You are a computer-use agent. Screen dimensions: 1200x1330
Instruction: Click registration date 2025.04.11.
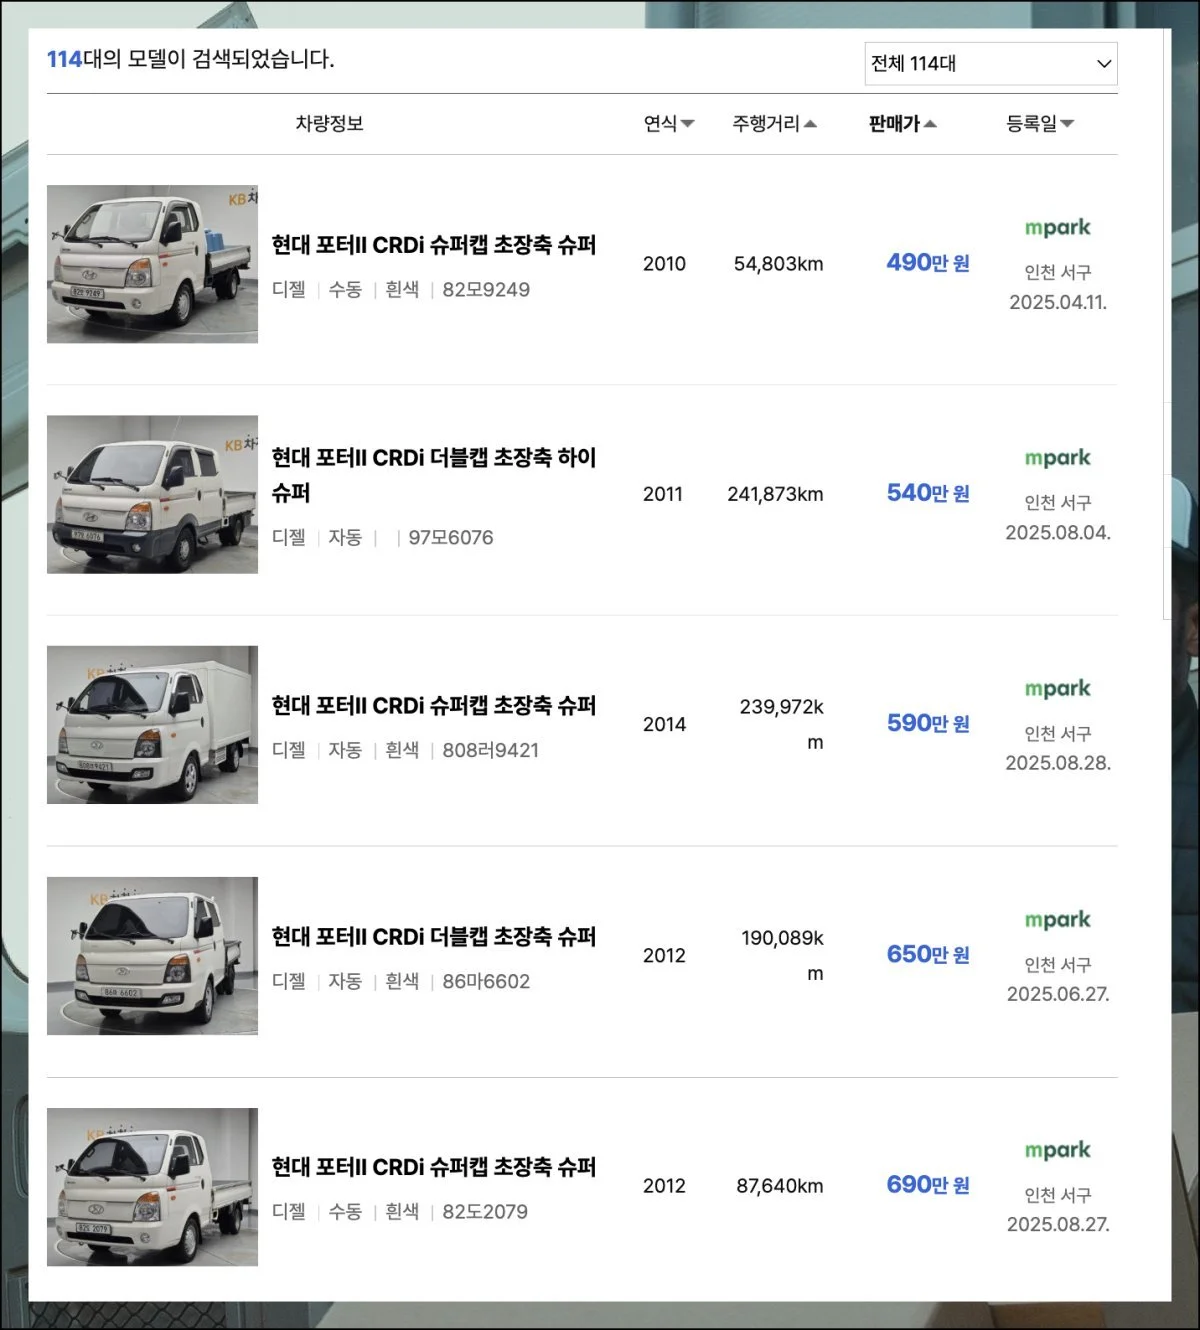tap(1058, 302)
